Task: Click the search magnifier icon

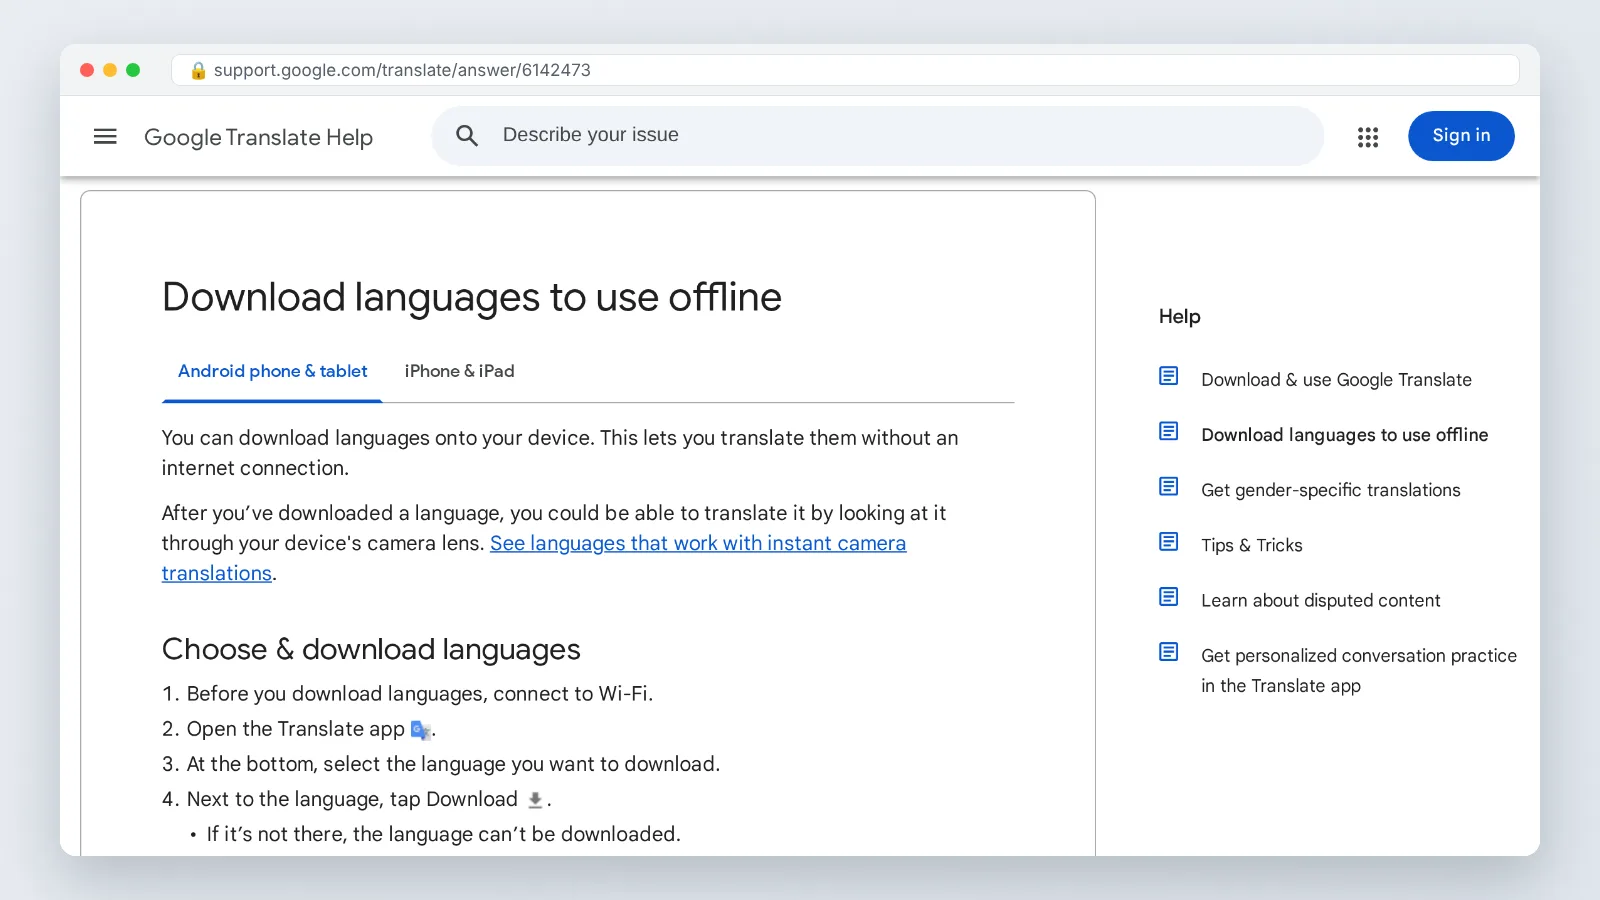Action: (467, 136)
